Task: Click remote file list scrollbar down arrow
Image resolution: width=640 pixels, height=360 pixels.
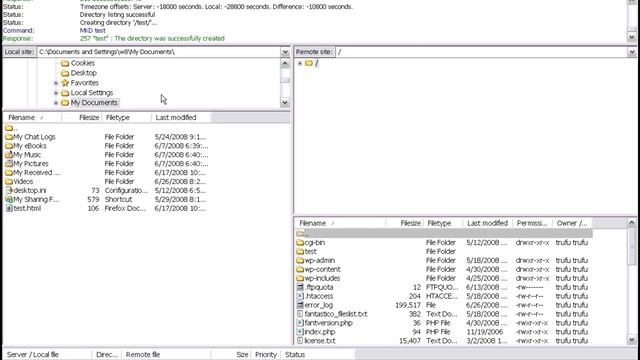Action: (x=632, y=340)
